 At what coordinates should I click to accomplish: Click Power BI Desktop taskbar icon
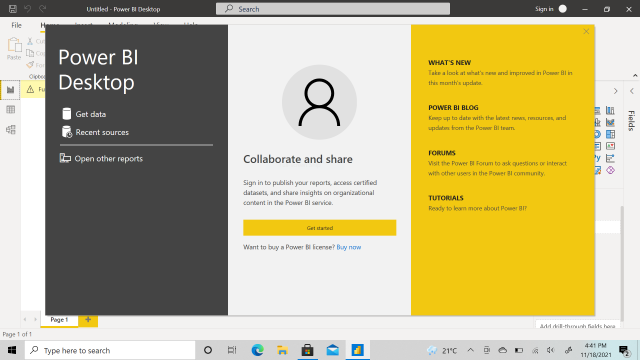pyautogui.click(x=358, y=350)
